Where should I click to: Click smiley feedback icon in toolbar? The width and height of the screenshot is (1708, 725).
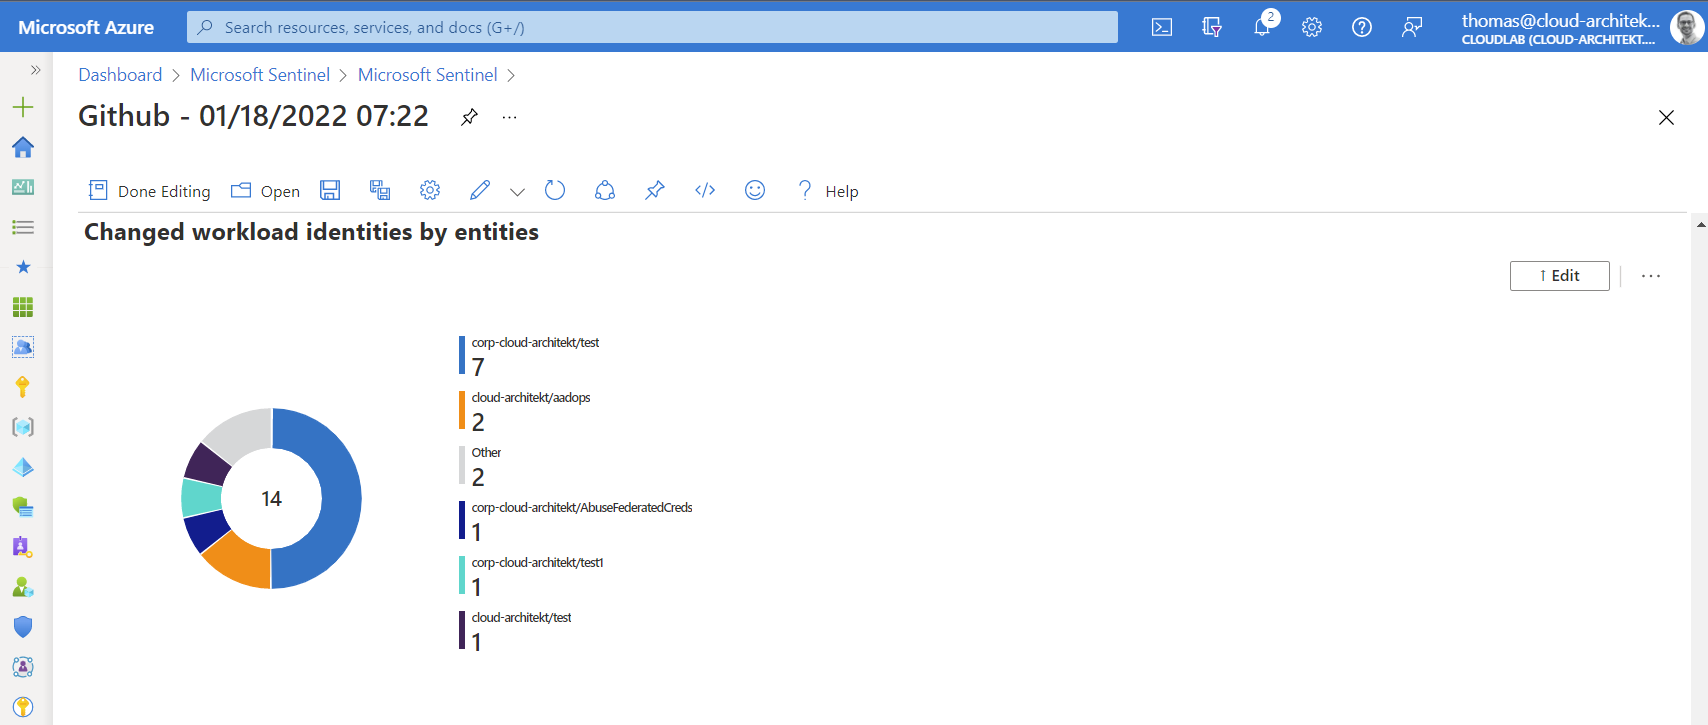pyautogui.click(x=755, y=190)
